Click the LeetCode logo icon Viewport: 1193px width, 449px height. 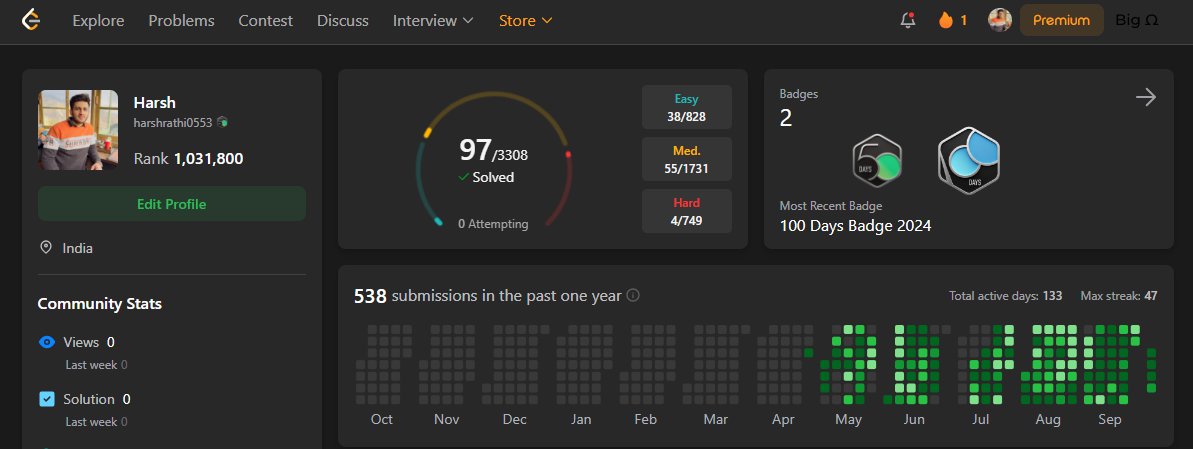(x=30, y=20)
